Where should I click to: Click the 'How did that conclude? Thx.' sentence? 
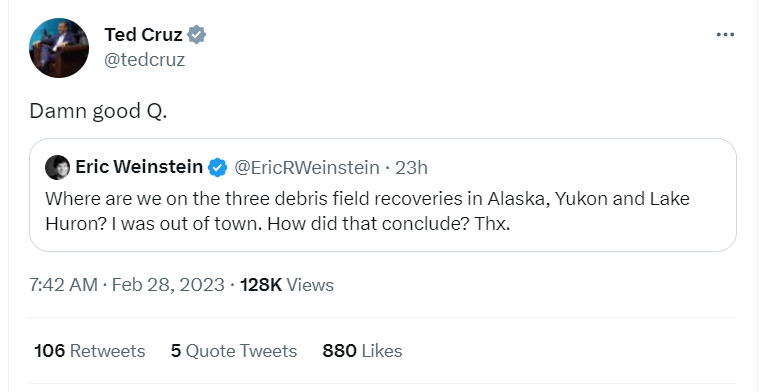coord(389,224)
